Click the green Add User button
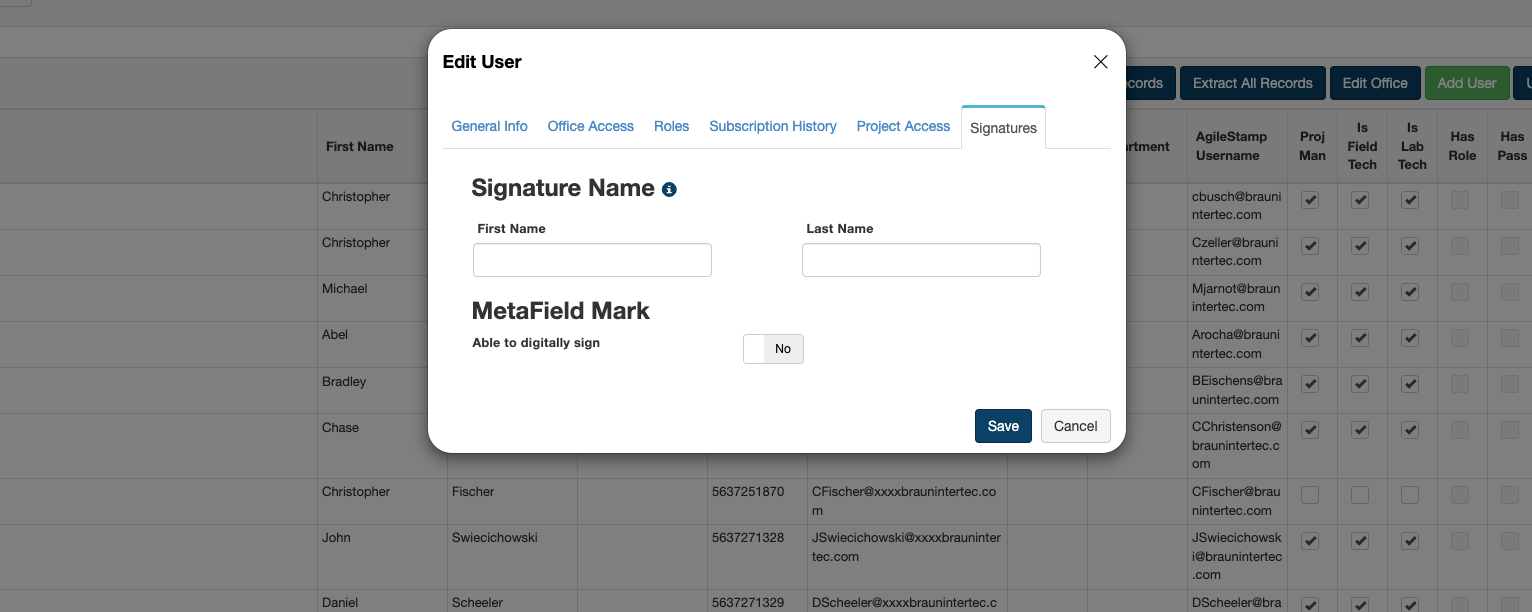This screenshot has width=1532, height=612. point(1466,83)
